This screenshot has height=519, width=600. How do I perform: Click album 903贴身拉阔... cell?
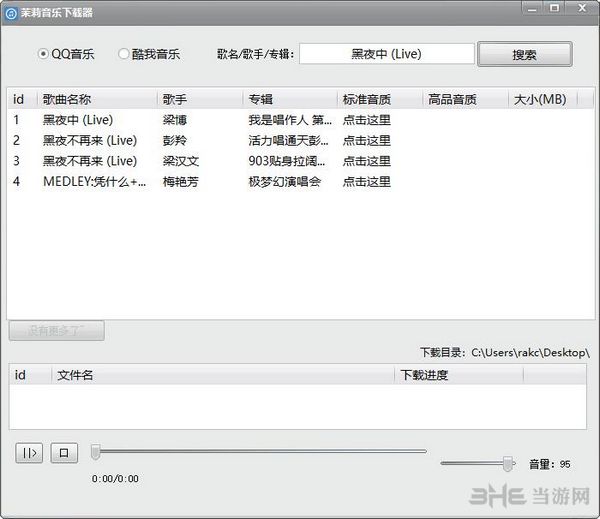[x=287, y=161]
